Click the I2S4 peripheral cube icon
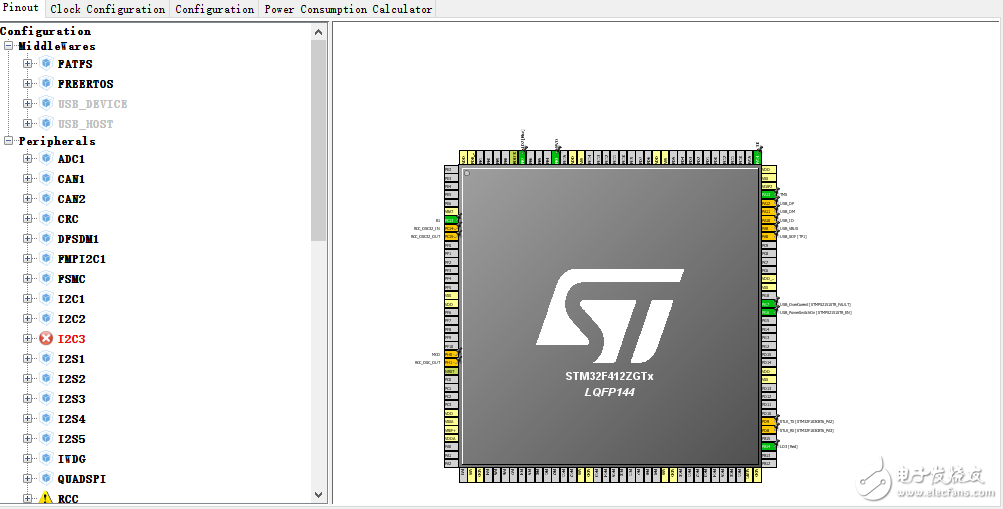Viewport: 1003px width, 509px height. coord(46,418)
